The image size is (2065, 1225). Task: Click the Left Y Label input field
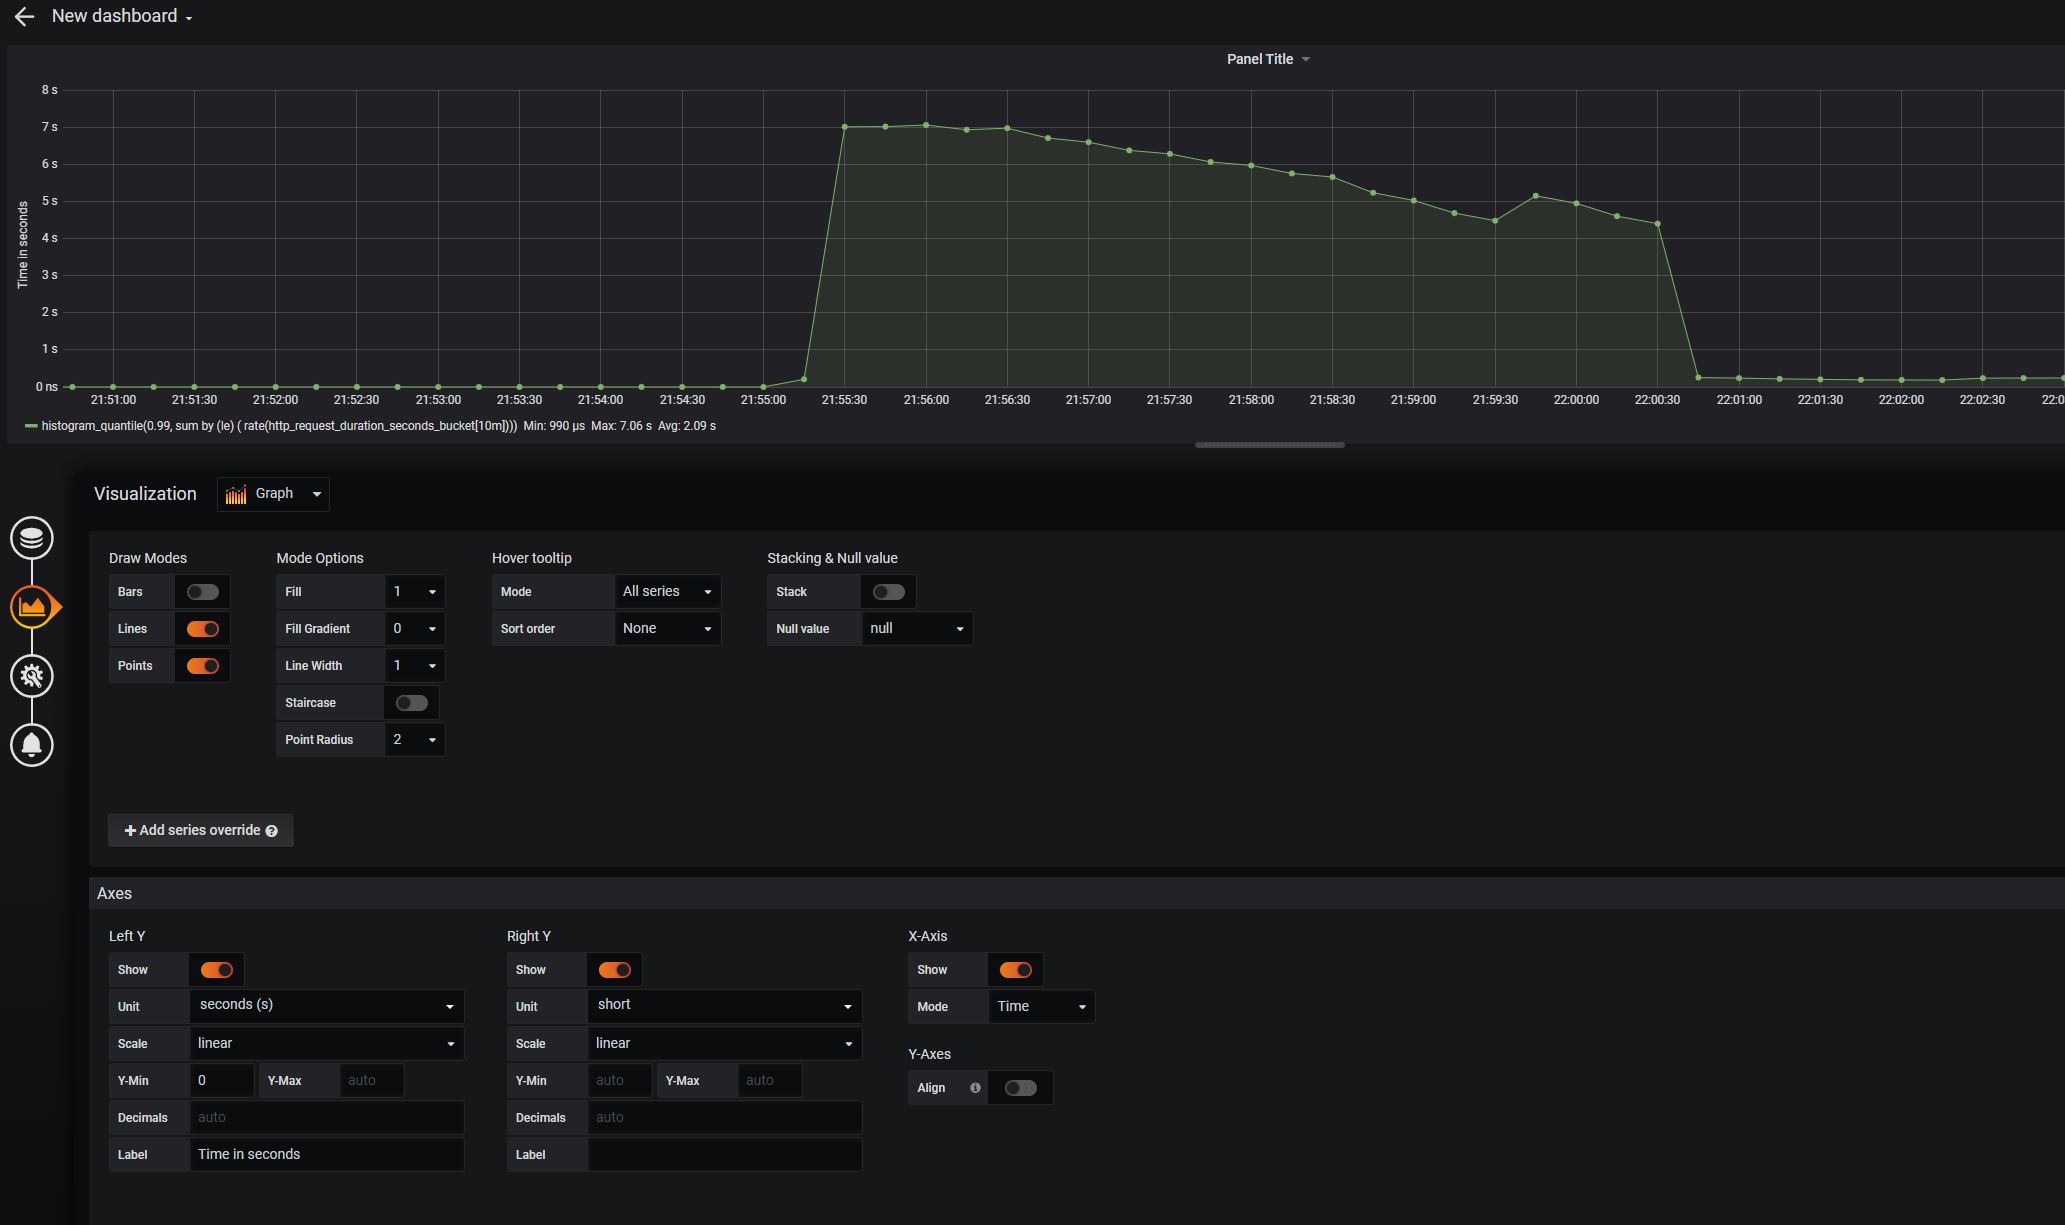coord(326,1154)
